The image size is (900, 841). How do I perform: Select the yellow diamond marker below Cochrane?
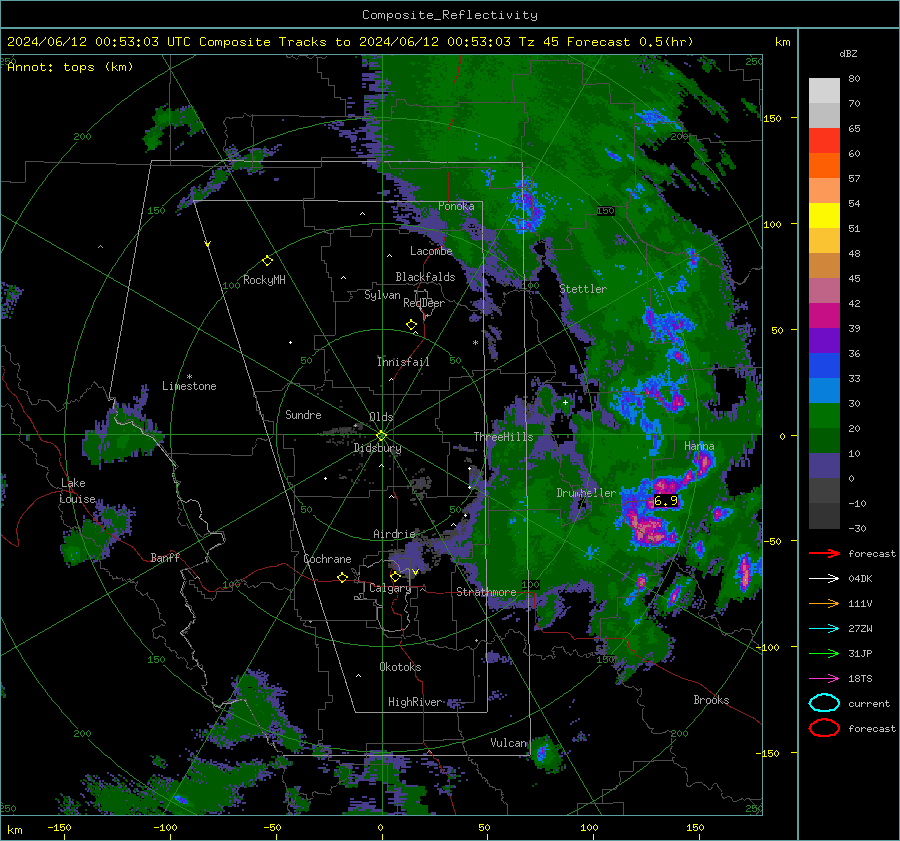(342, 577)
